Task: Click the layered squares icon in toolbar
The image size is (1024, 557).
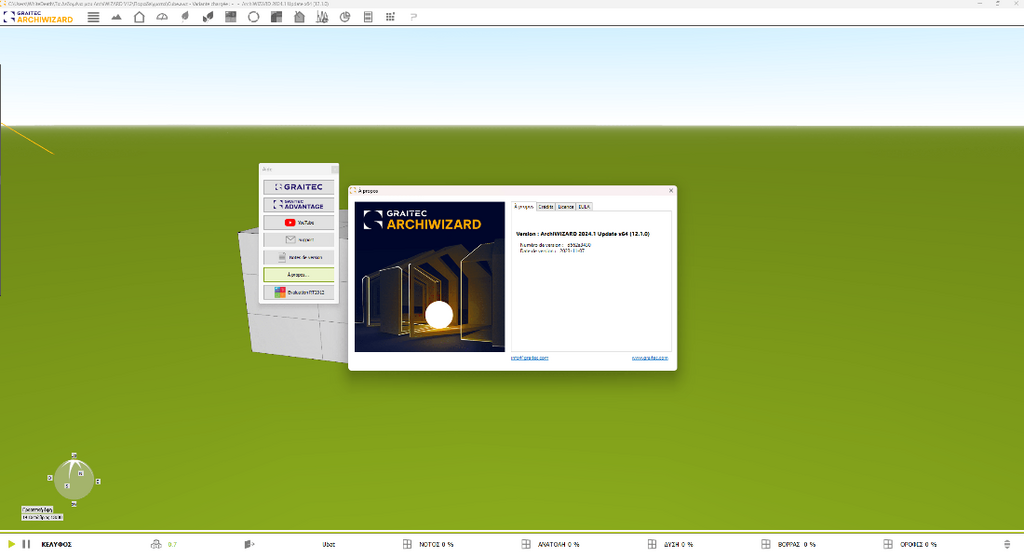Action: tap(276, 17)
